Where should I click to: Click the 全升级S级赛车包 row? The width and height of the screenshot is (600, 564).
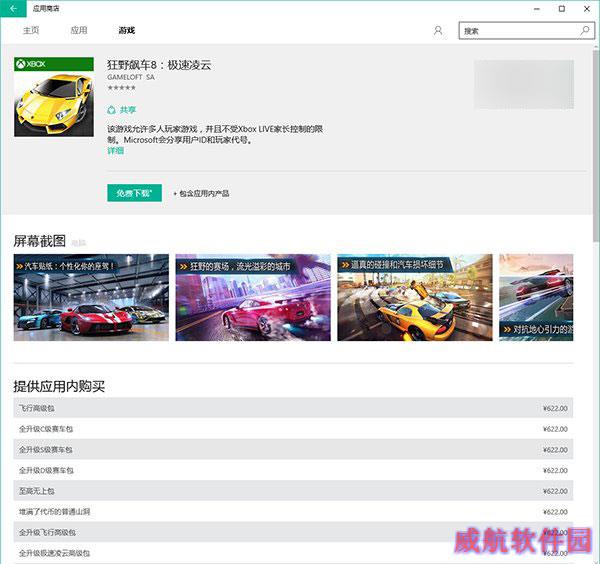[293, 449]
